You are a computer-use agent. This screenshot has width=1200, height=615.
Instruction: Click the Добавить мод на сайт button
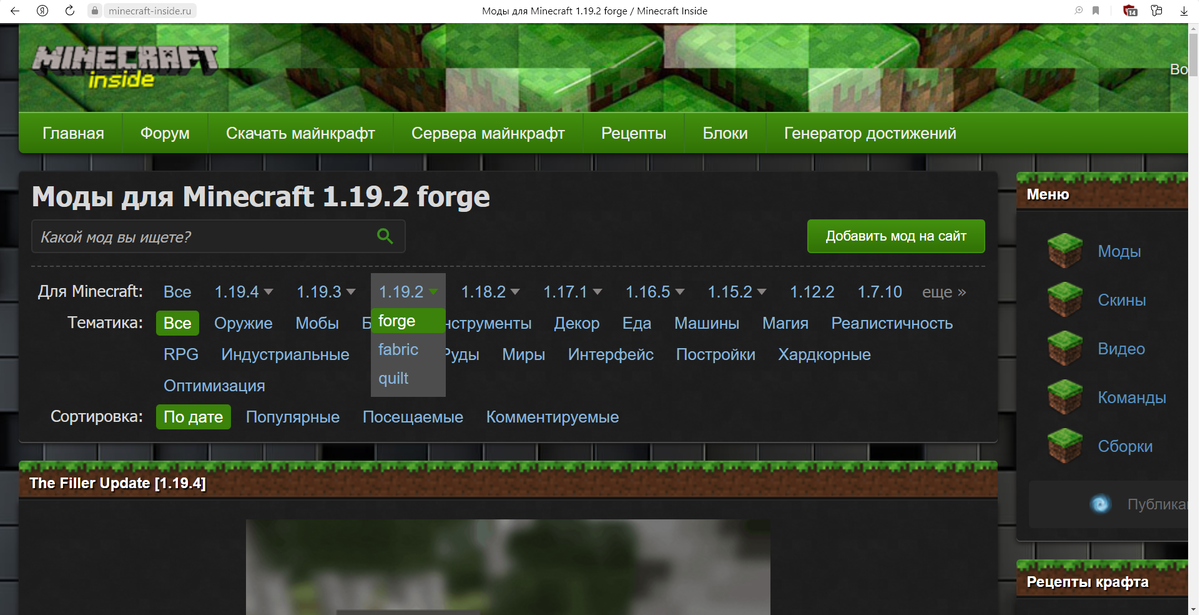(896, 237)
